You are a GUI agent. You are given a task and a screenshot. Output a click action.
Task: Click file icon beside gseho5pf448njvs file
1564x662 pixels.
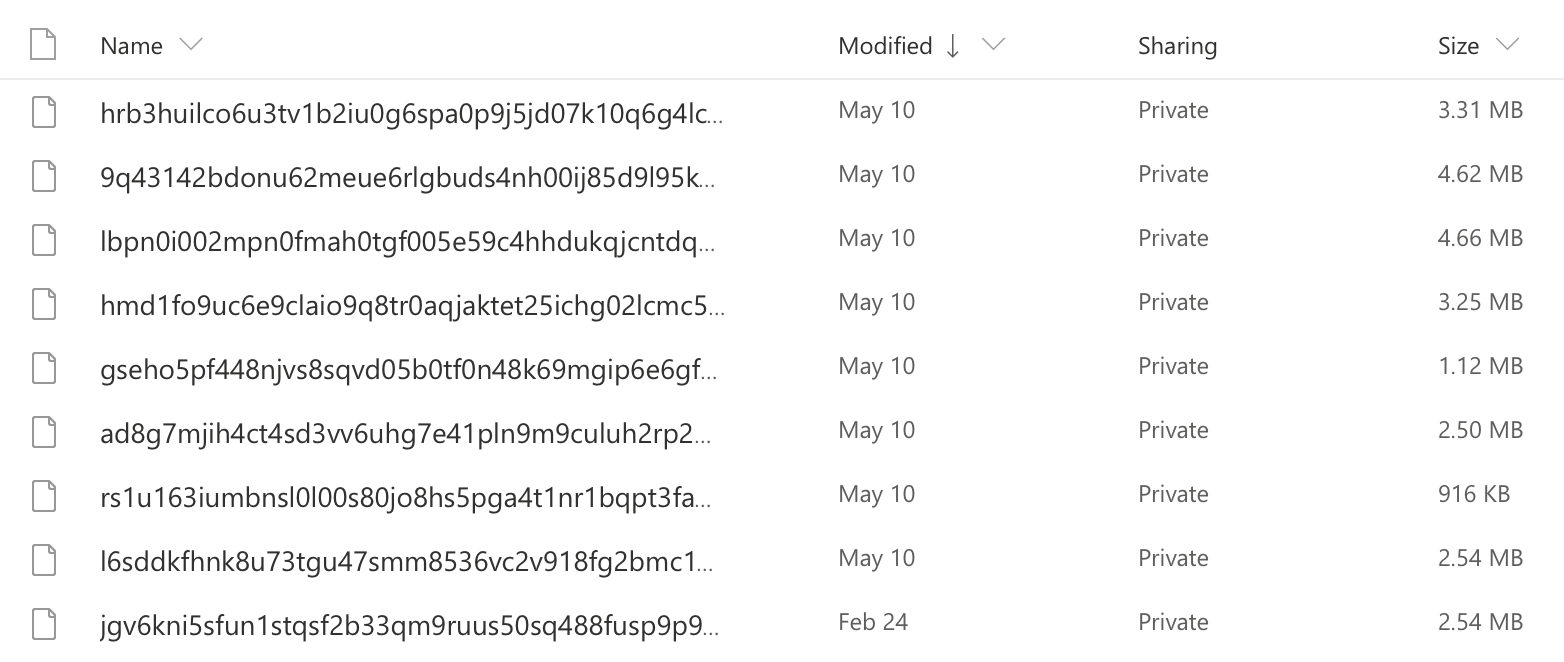coord(43,366)
